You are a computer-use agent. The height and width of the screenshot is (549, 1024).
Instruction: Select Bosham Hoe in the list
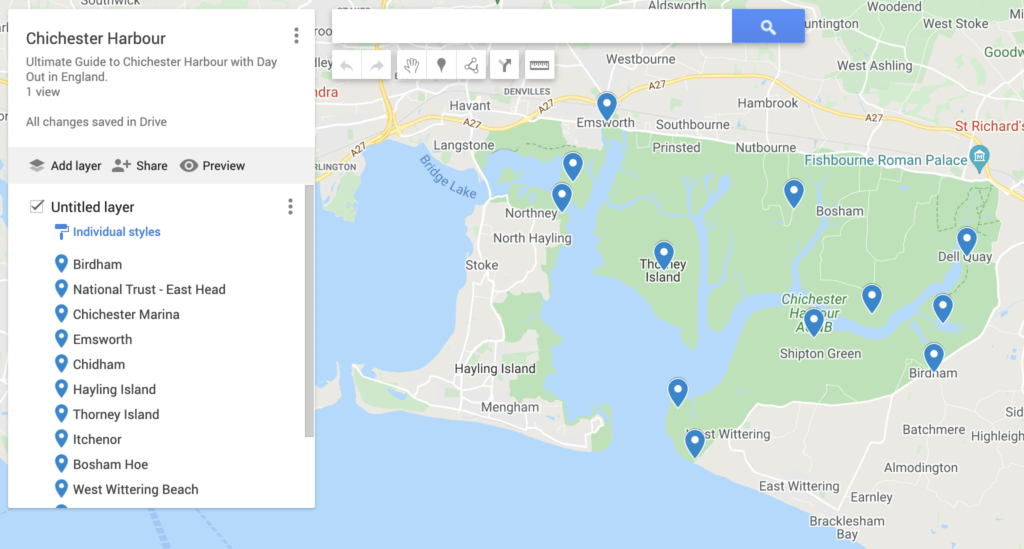(110, 465)
